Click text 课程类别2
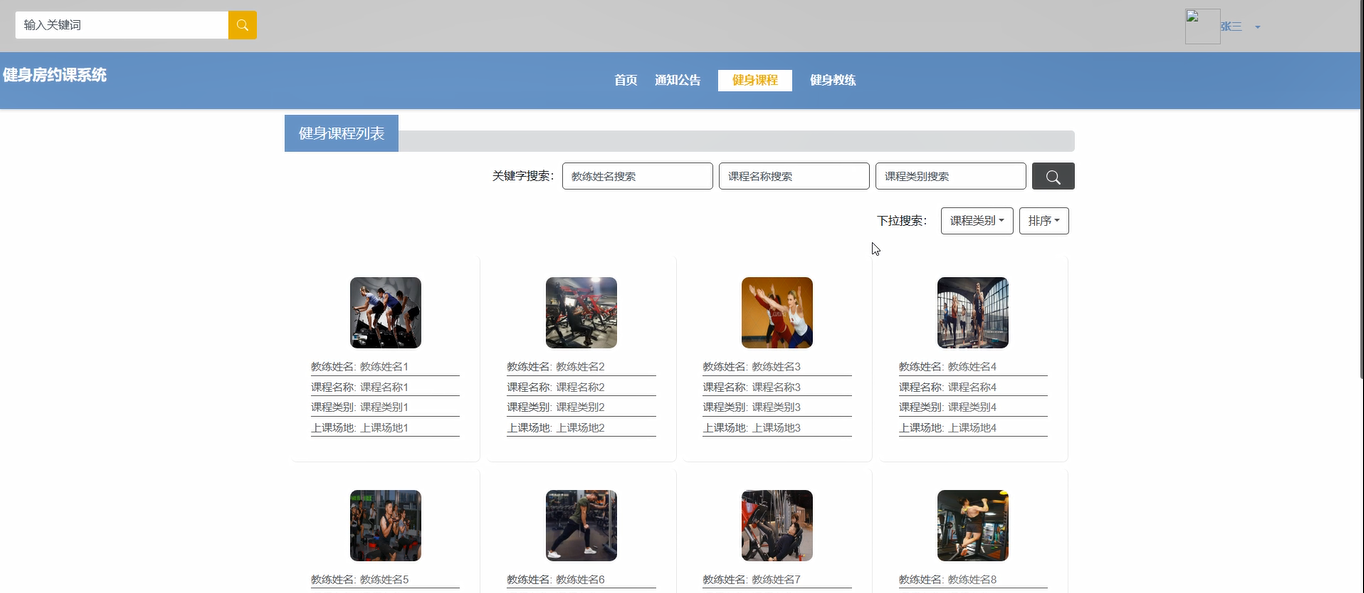The width and height of the screenshot is (1364, 593). pyautogui.click(x=580, y=407)
